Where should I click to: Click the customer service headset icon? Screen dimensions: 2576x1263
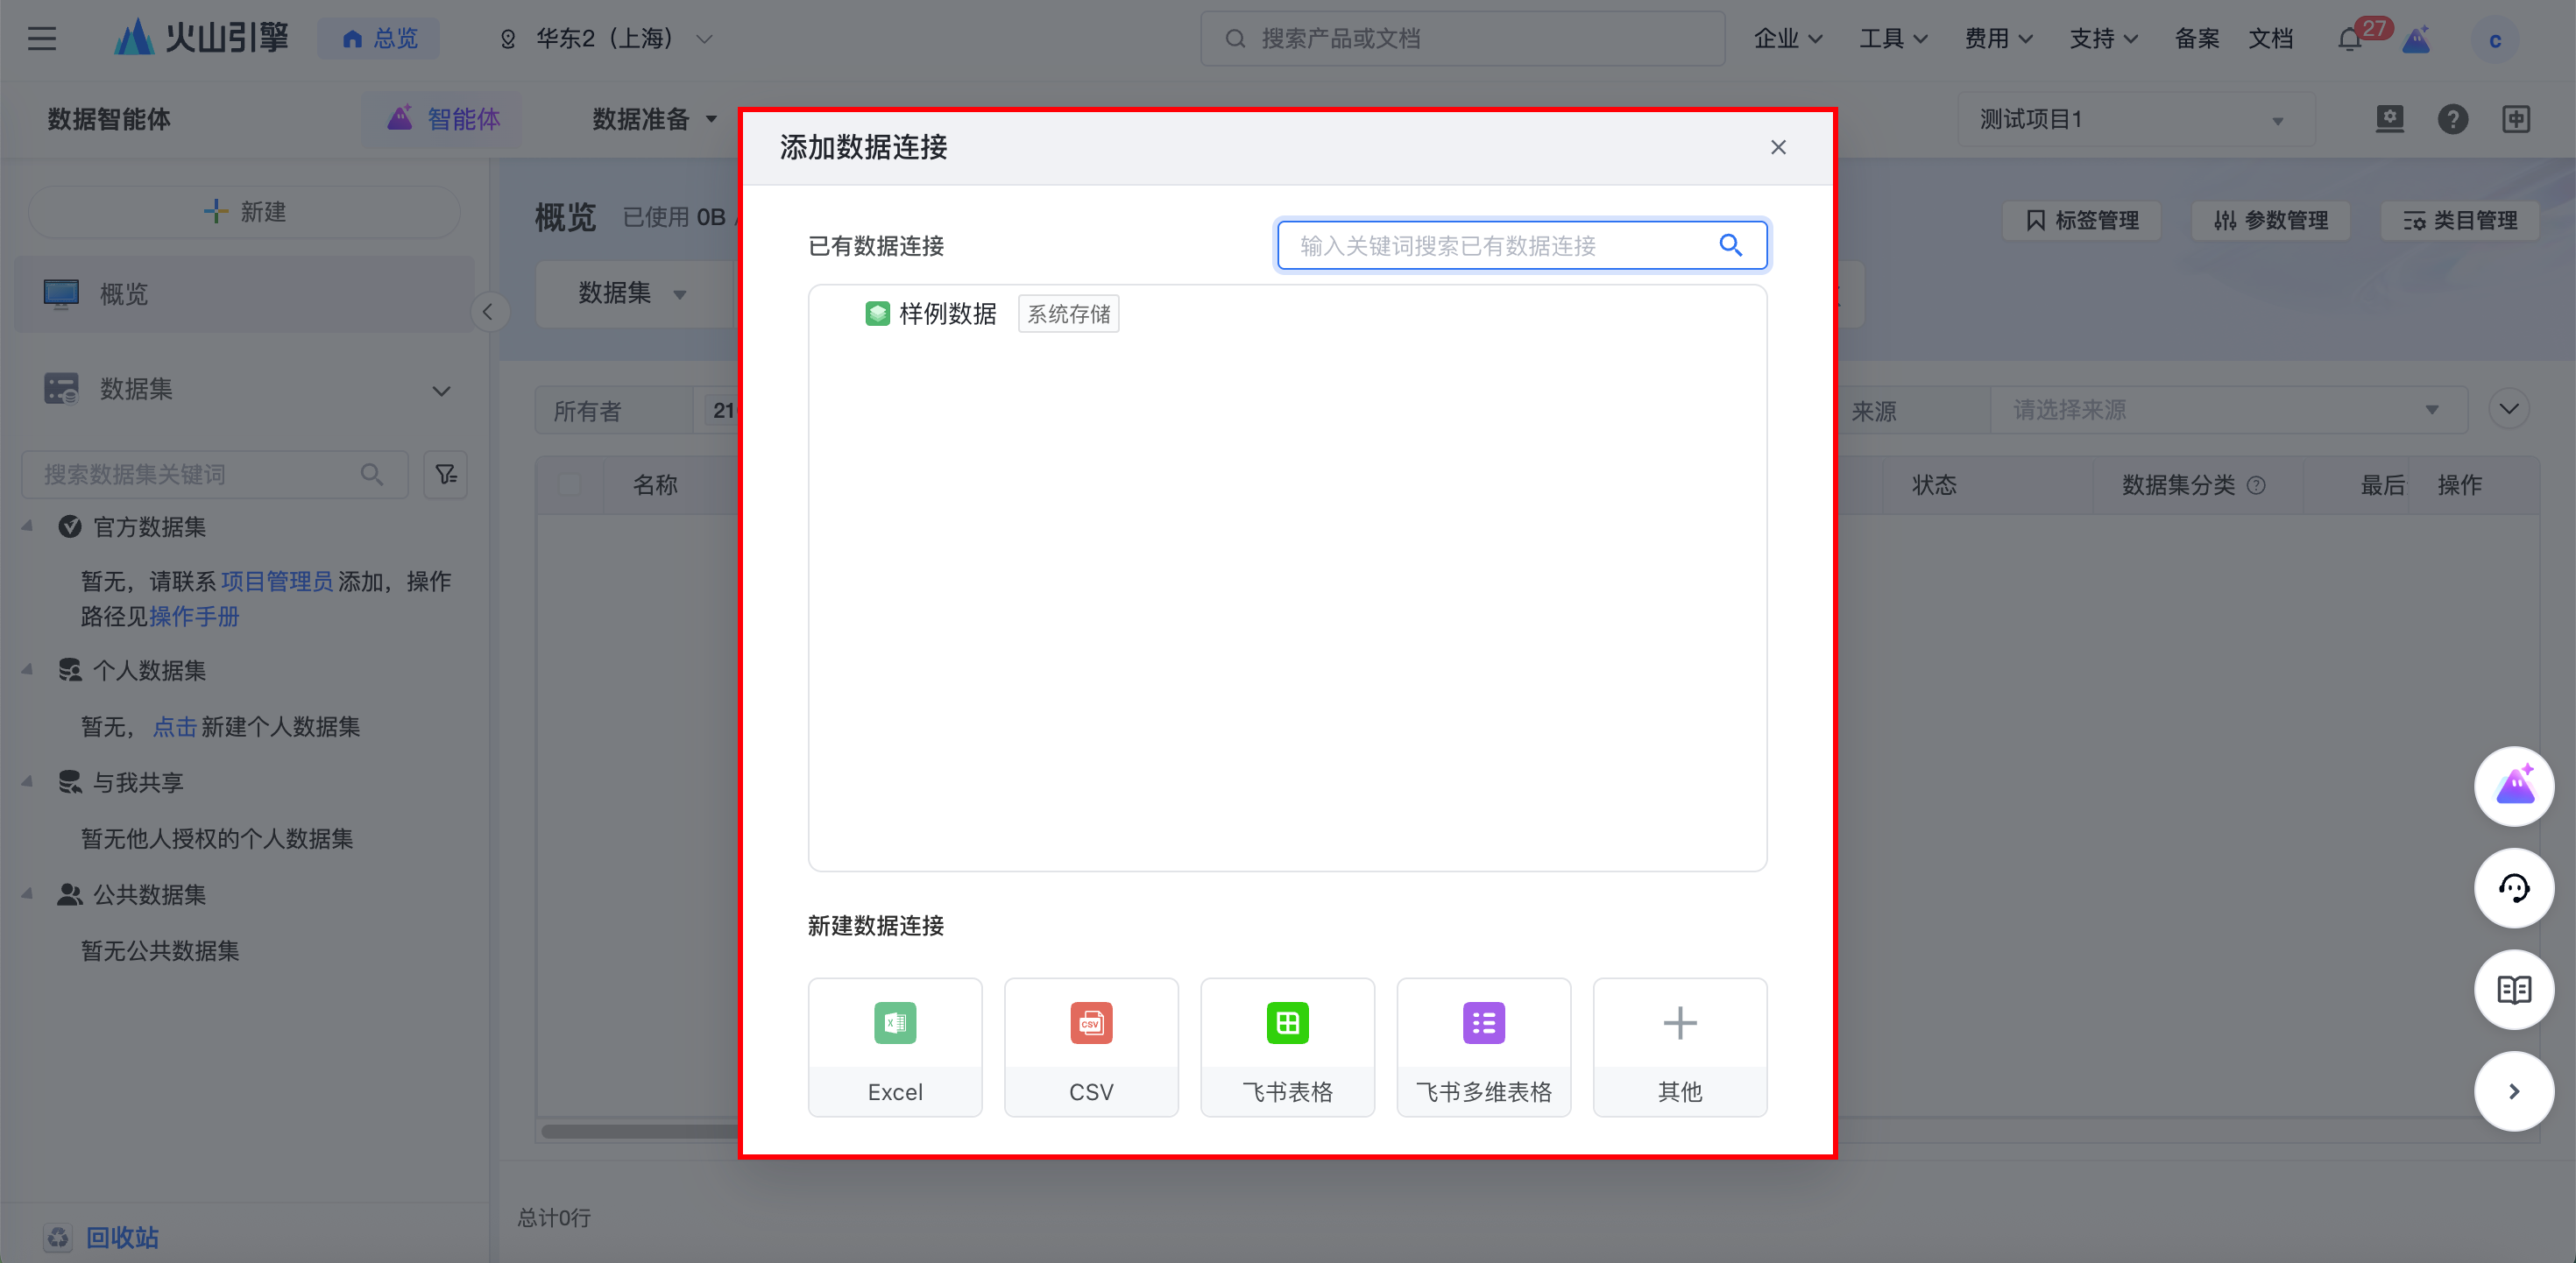click(2513, 888)
